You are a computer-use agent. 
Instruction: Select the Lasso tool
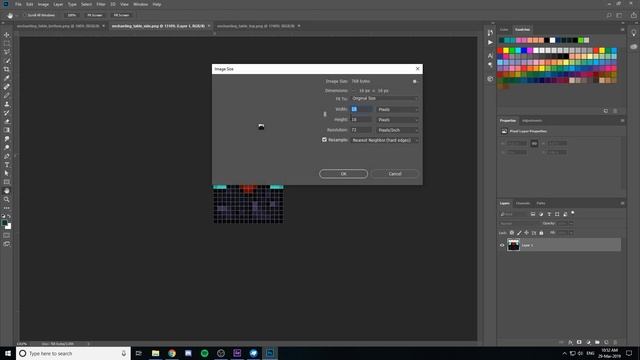(7, 52)
